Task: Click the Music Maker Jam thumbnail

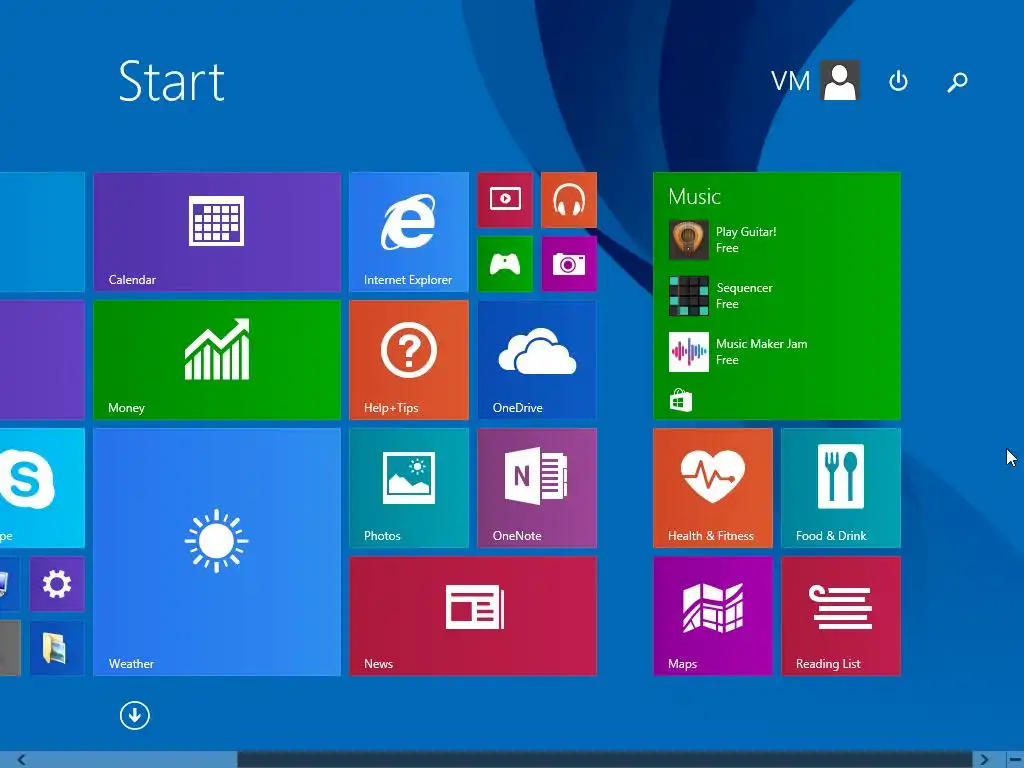Action: 688,352
